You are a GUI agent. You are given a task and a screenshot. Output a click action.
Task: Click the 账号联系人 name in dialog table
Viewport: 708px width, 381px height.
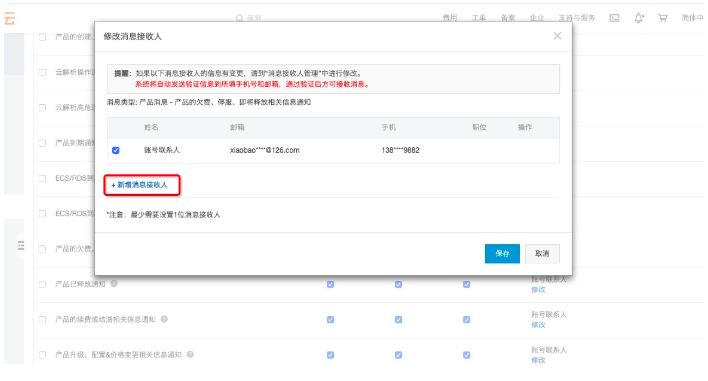(x=162, y=150)
